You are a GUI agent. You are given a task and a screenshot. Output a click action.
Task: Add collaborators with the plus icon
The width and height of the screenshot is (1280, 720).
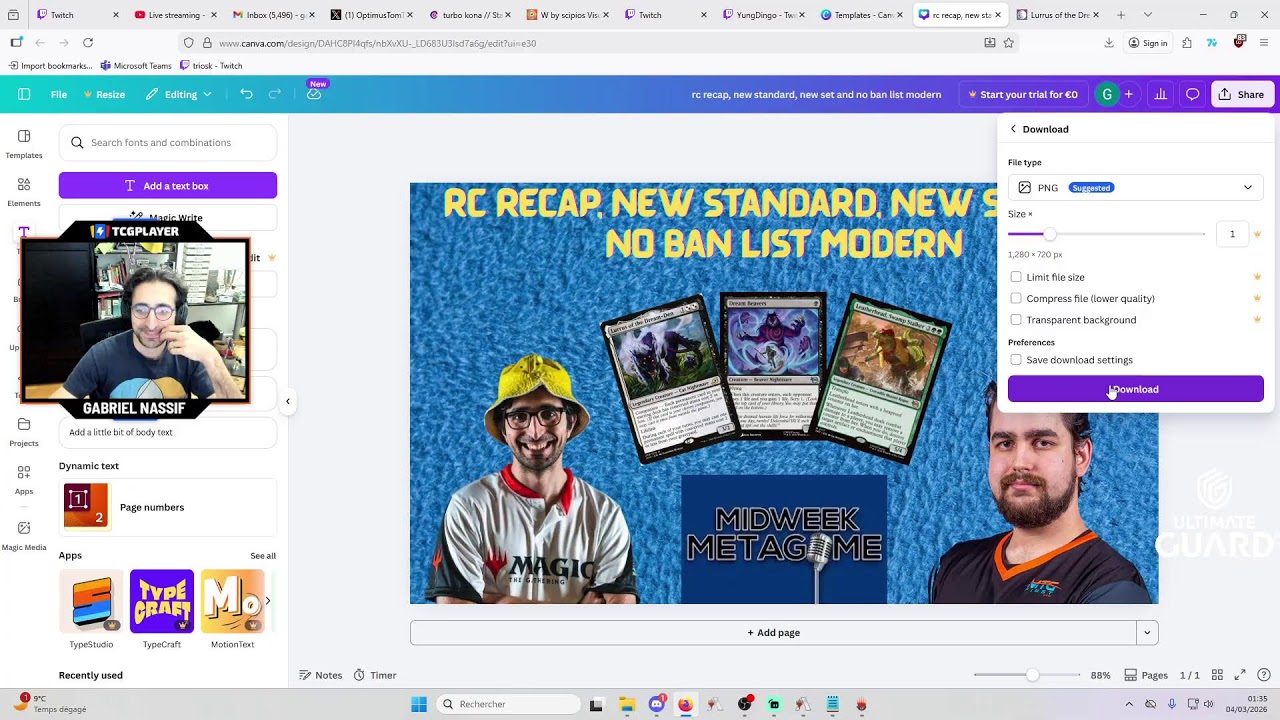click(1128, 94)
